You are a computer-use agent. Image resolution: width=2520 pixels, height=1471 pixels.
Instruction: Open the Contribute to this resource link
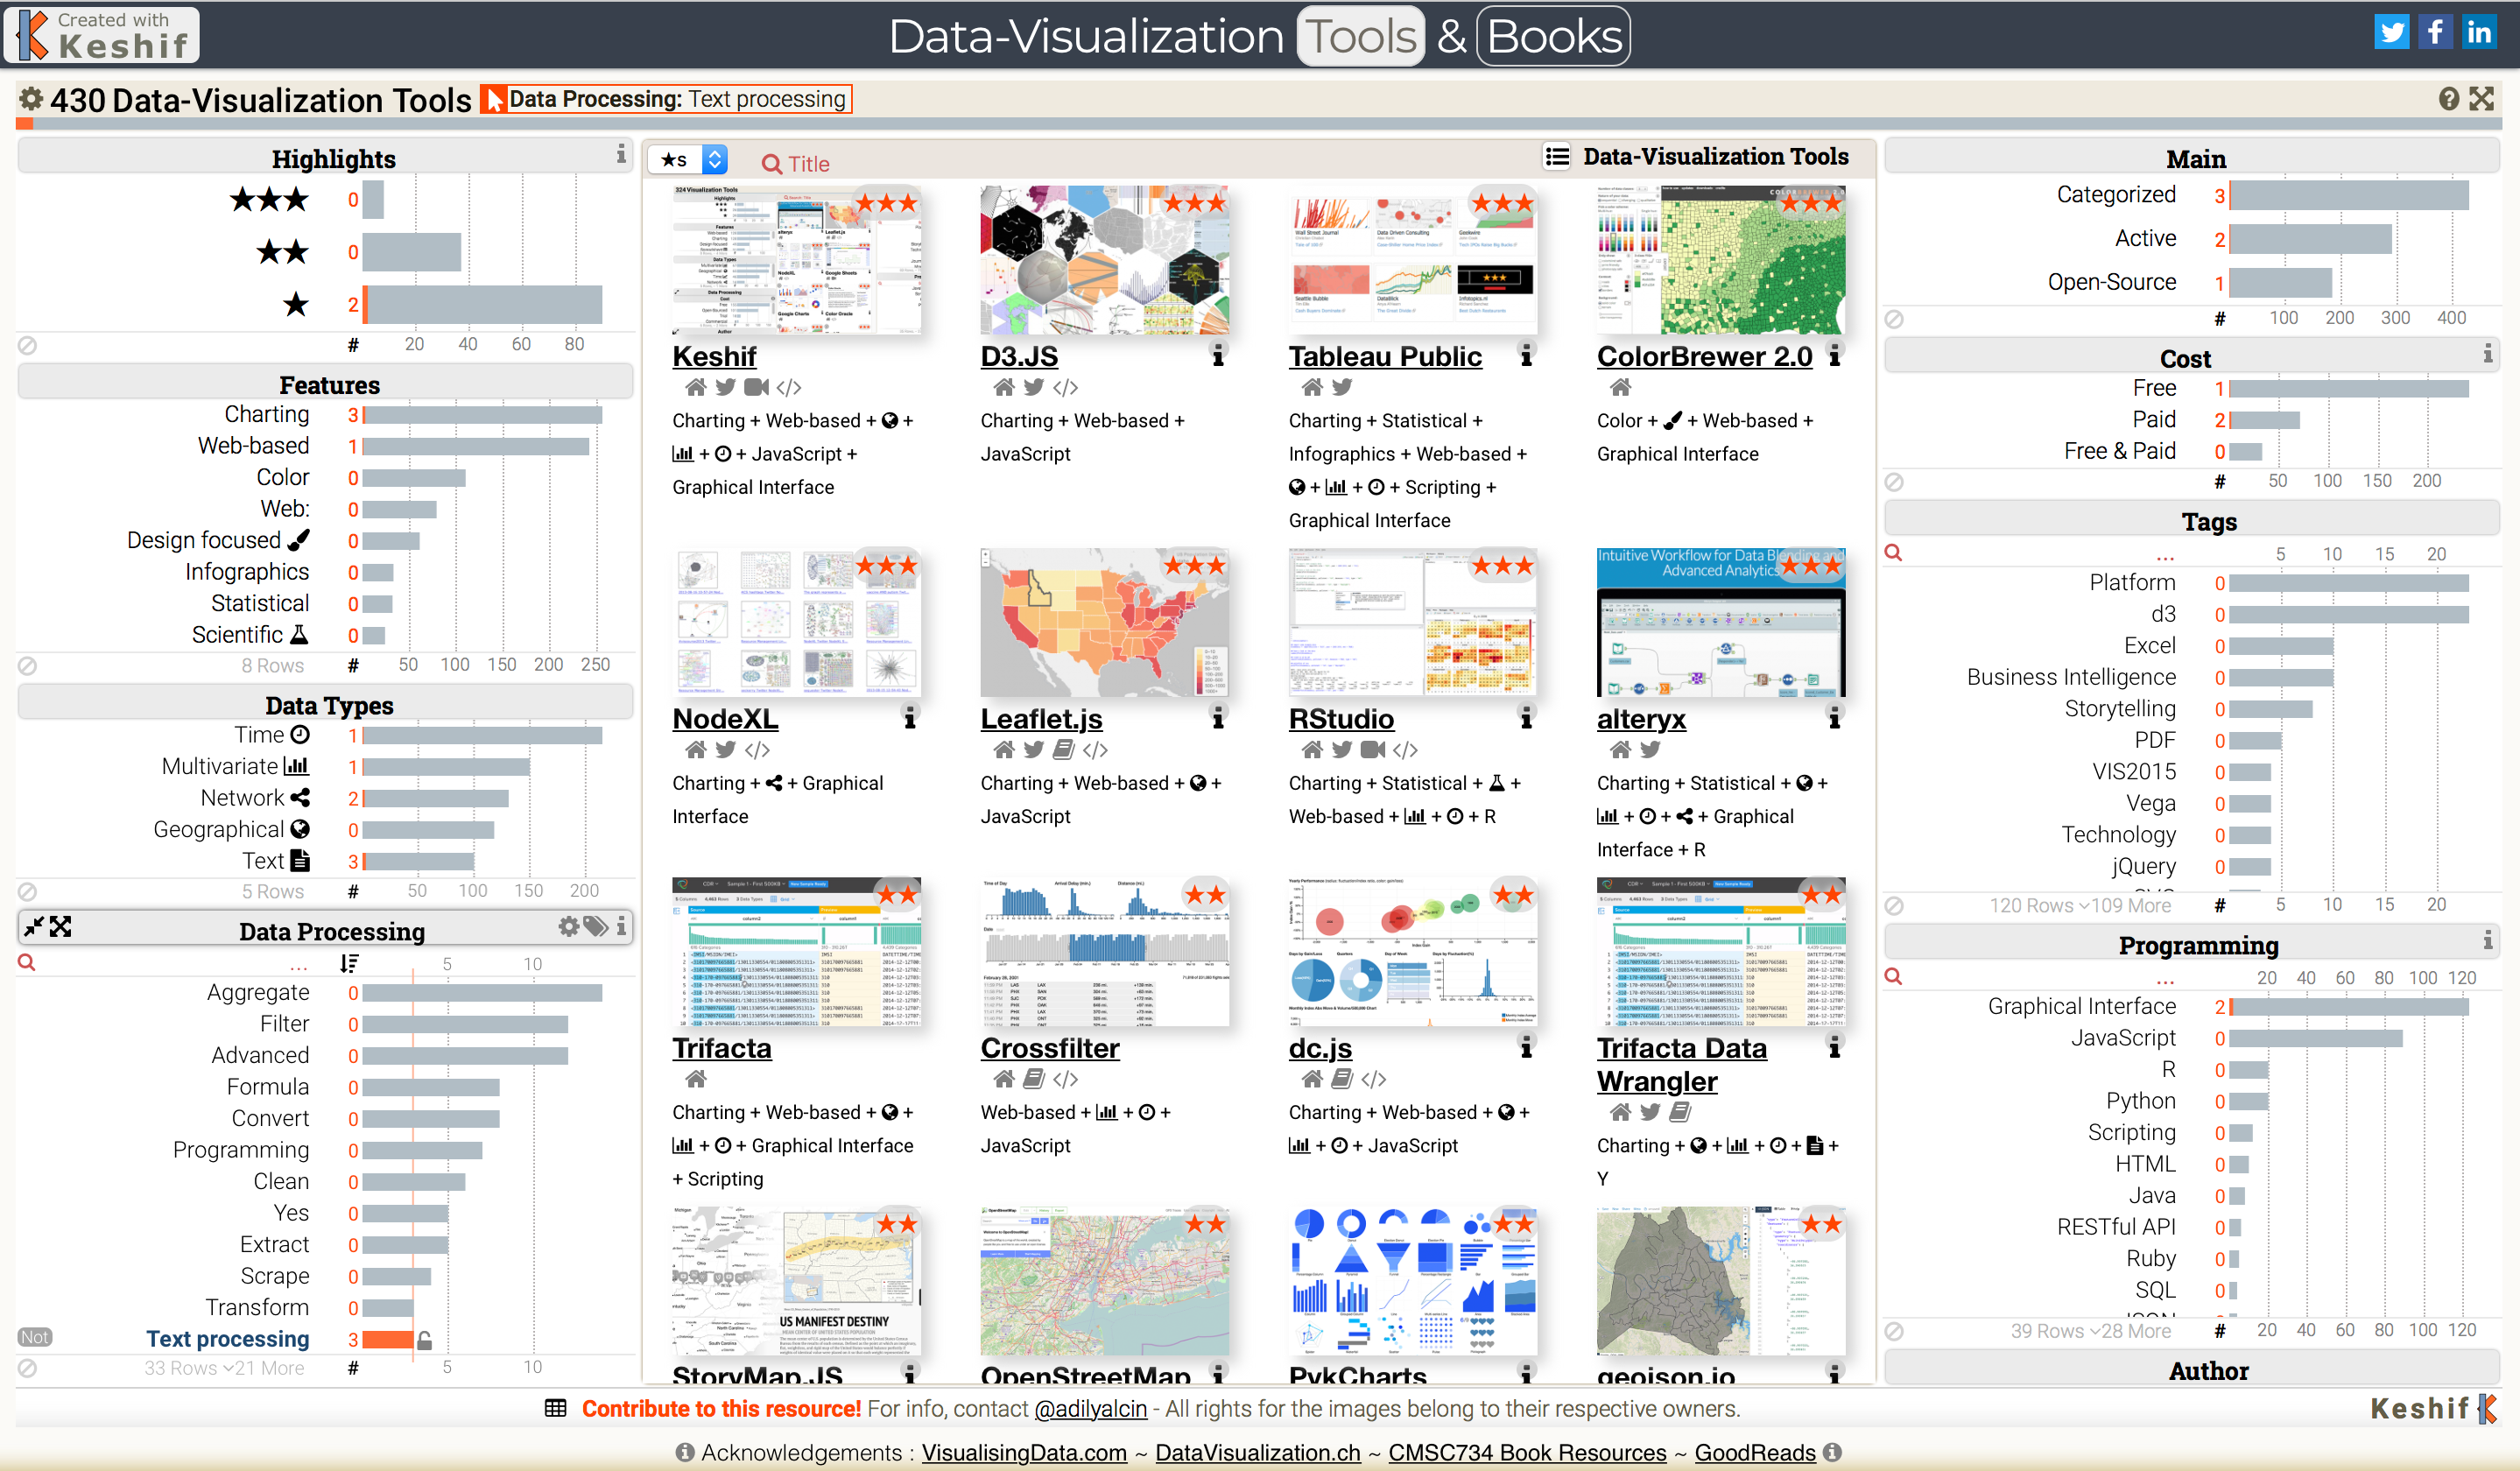pyautogui.click(x=721, y=1408)
